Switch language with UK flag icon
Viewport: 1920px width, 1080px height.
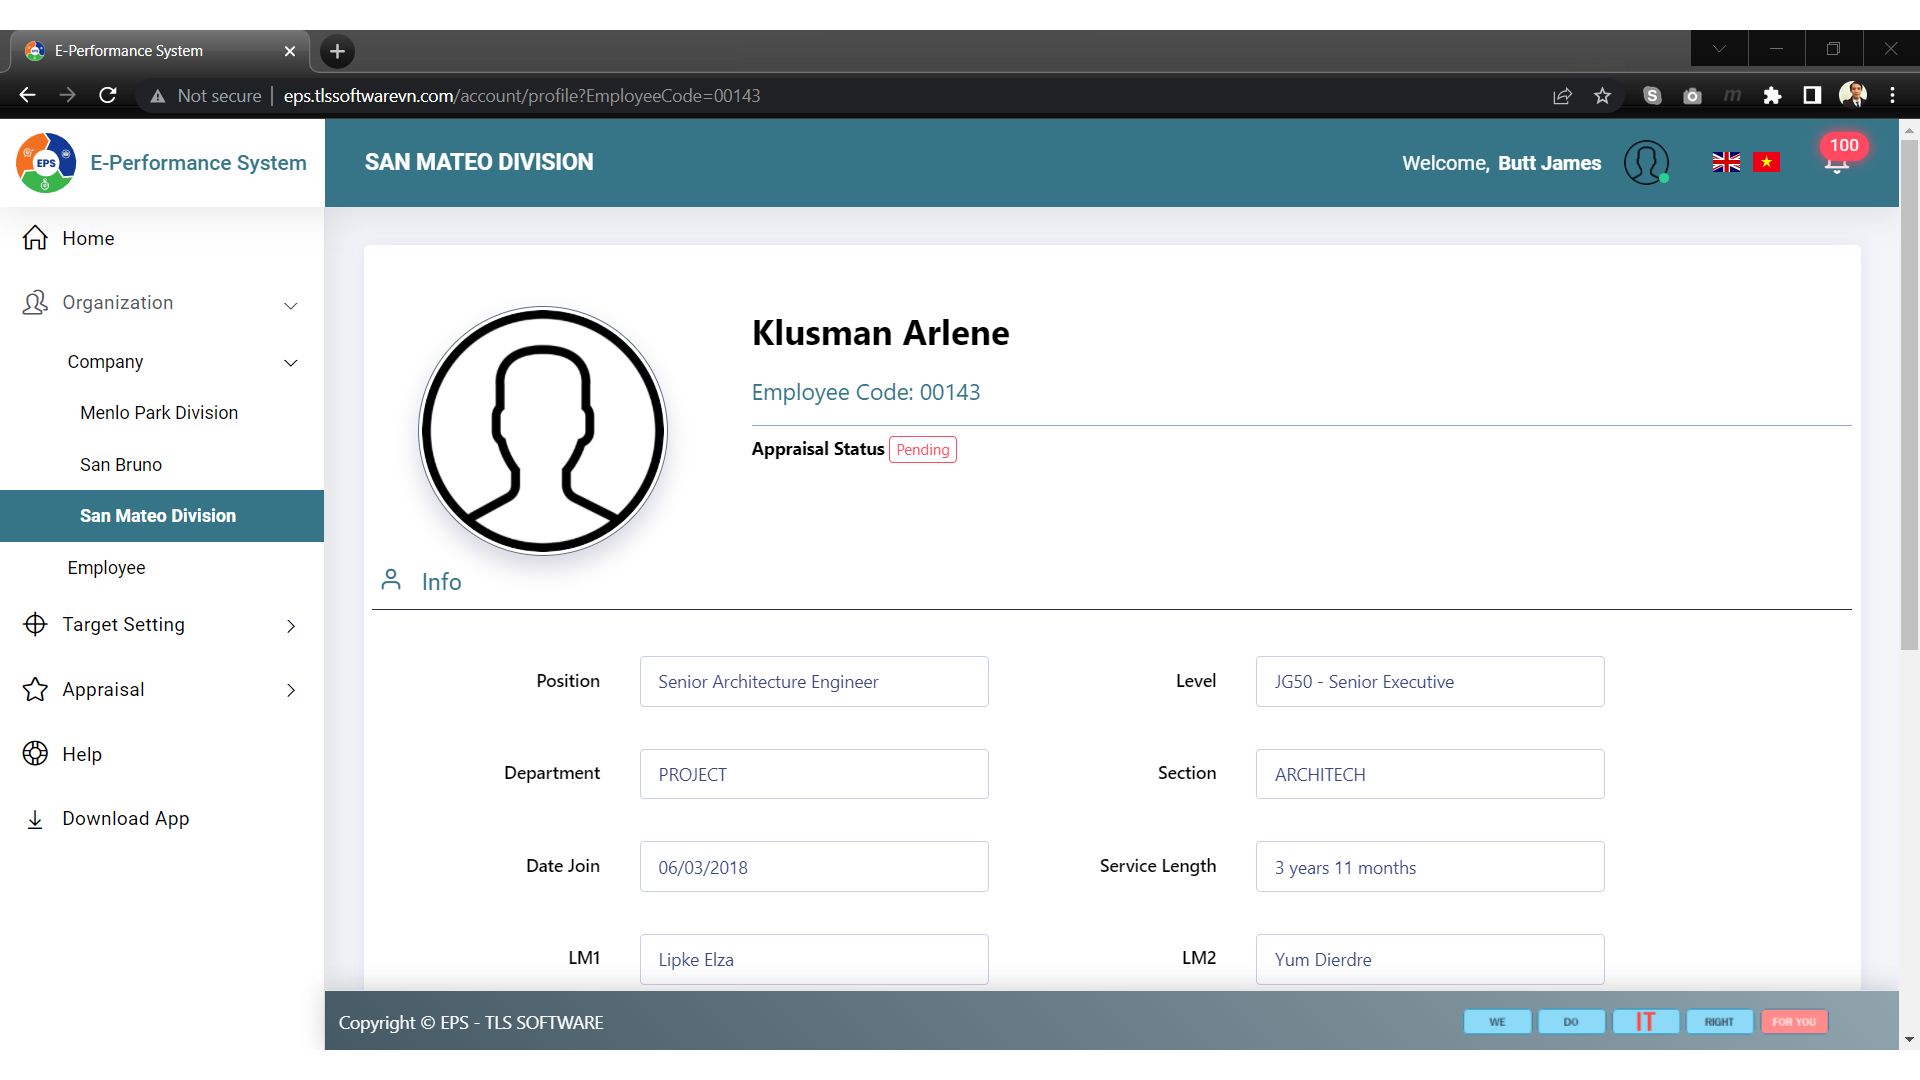point(1725,162)
